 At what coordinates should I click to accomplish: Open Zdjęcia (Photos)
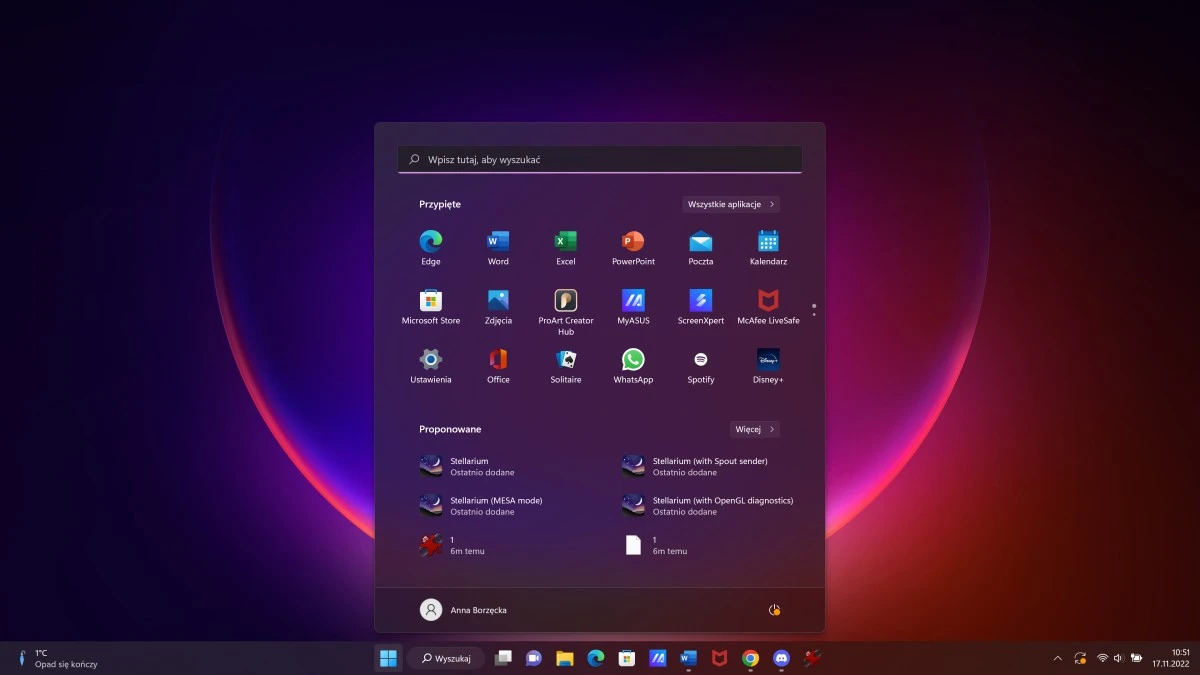(x=498, y=305)
